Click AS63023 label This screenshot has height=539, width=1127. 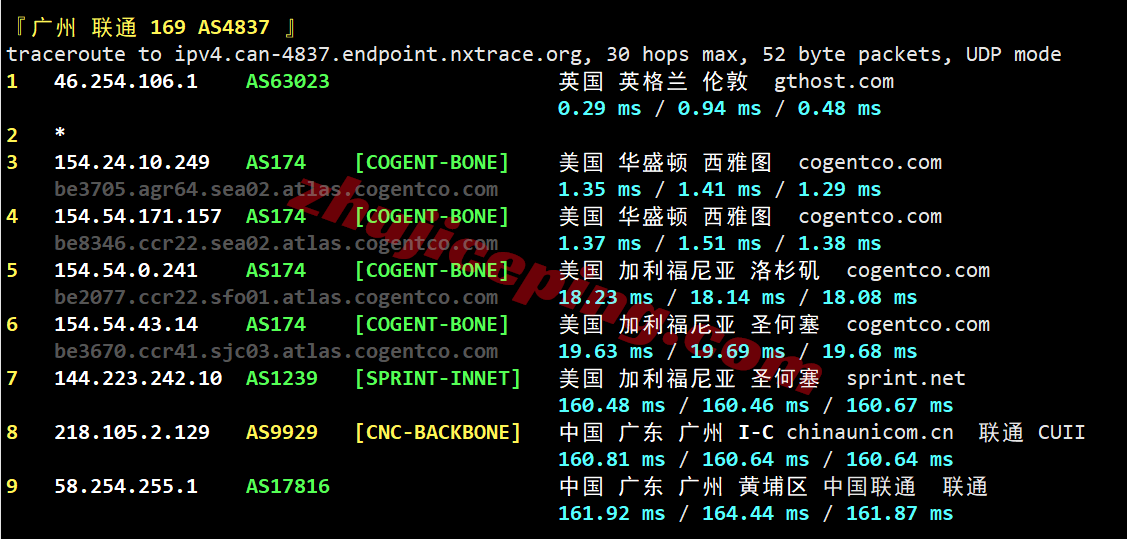pyautogui.click(x=288, y=82)
